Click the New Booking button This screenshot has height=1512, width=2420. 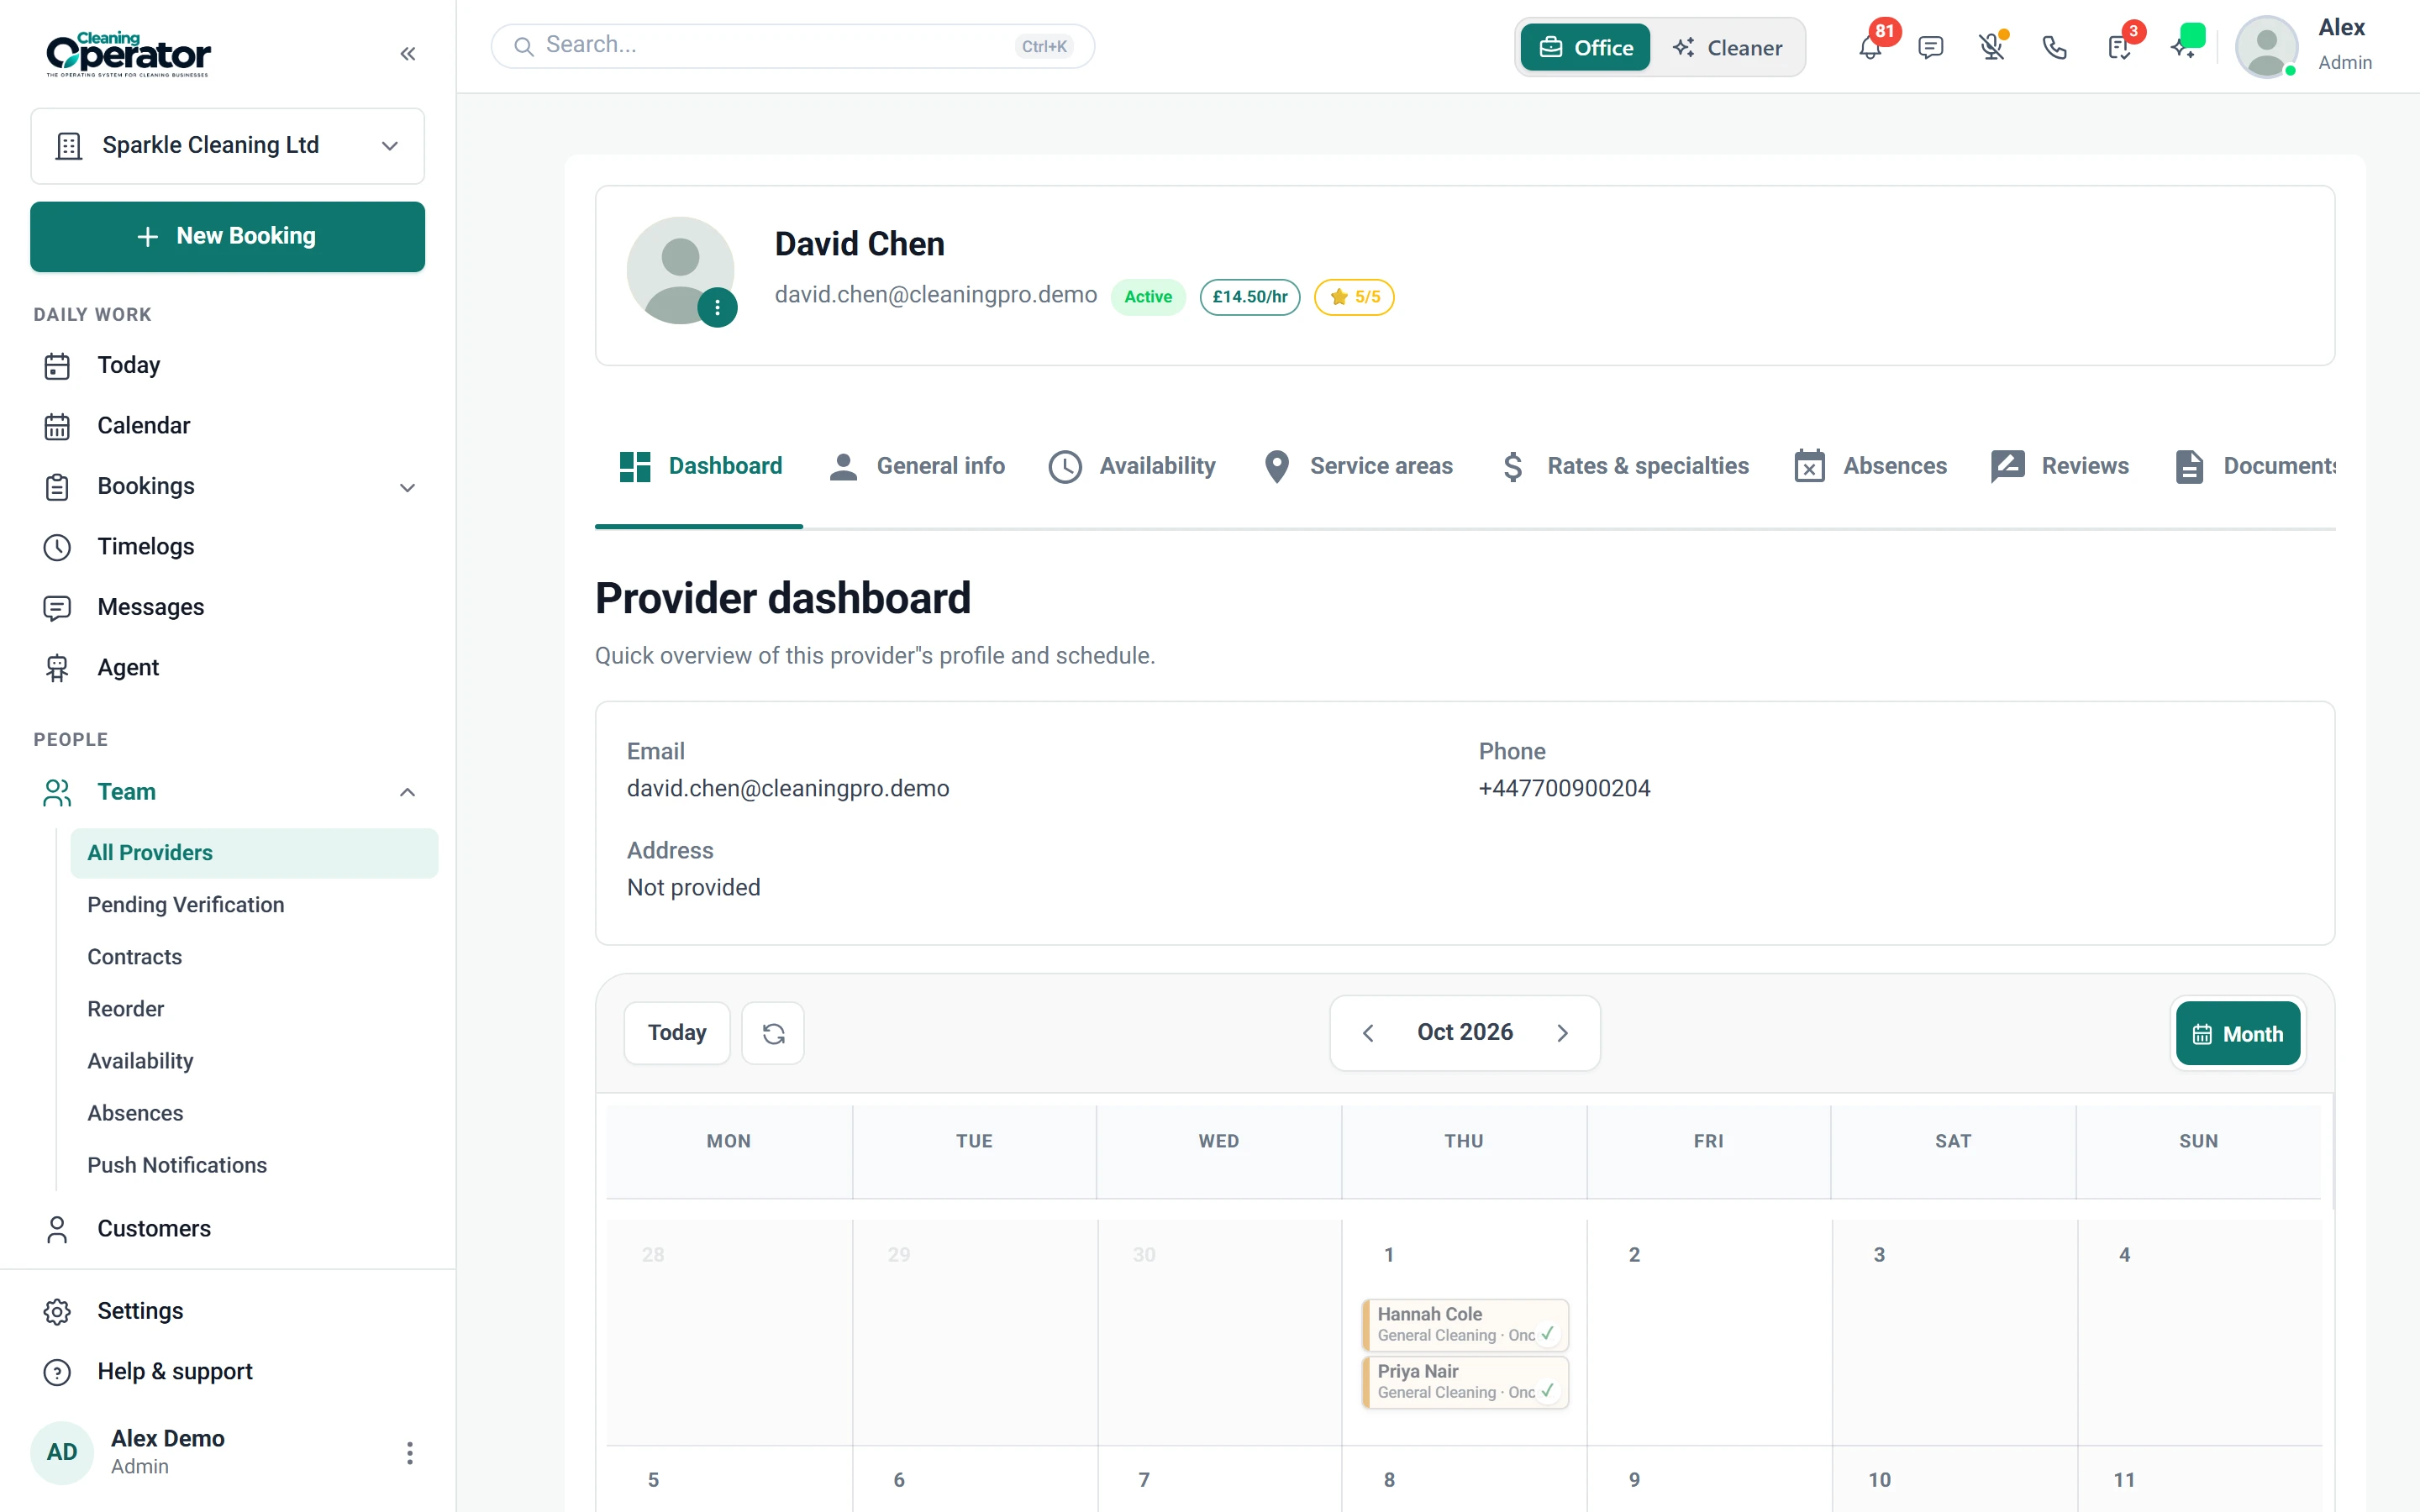tap(228, 237)
